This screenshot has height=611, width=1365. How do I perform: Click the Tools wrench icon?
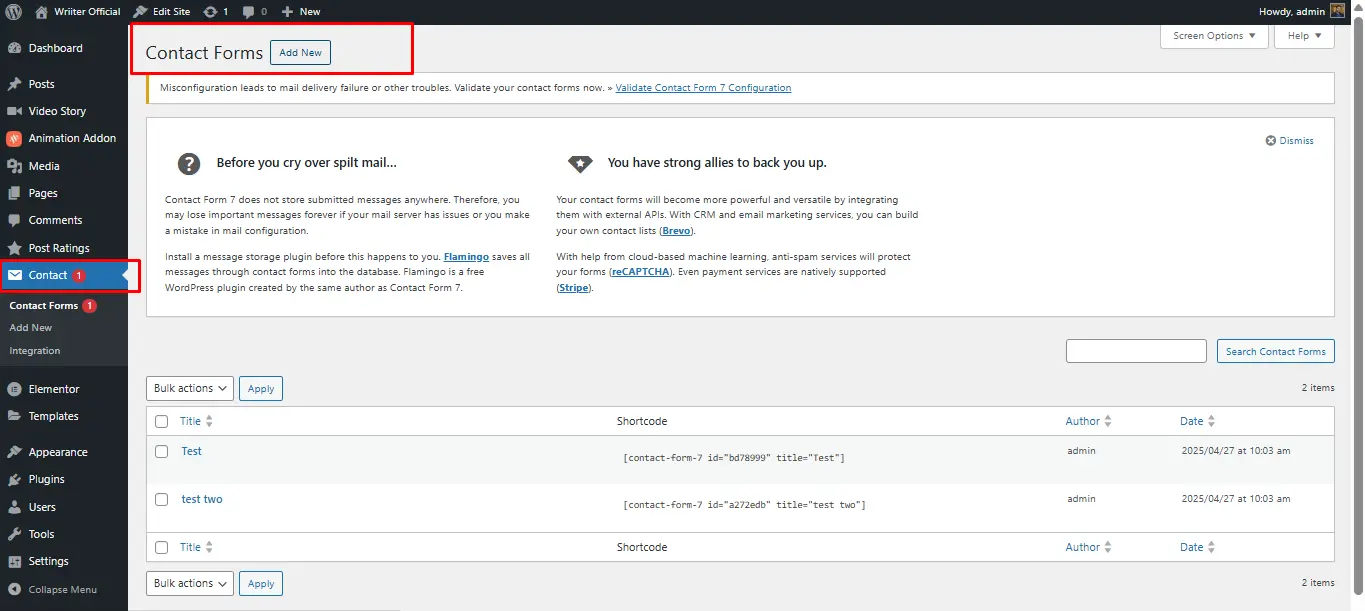pos(14,534)
